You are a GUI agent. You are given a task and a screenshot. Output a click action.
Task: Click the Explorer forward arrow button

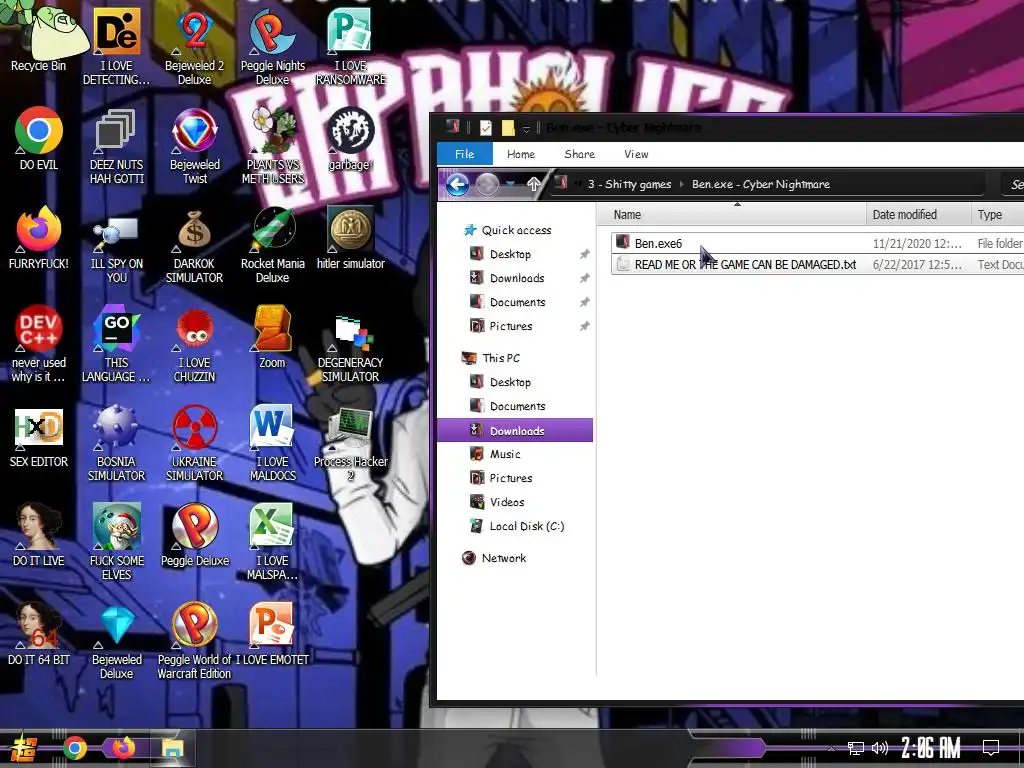point(487,185)
